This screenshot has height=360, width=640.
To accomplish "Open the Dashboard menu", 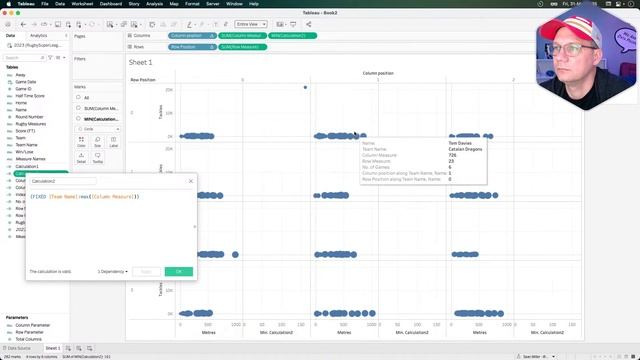I will [111, 4].
